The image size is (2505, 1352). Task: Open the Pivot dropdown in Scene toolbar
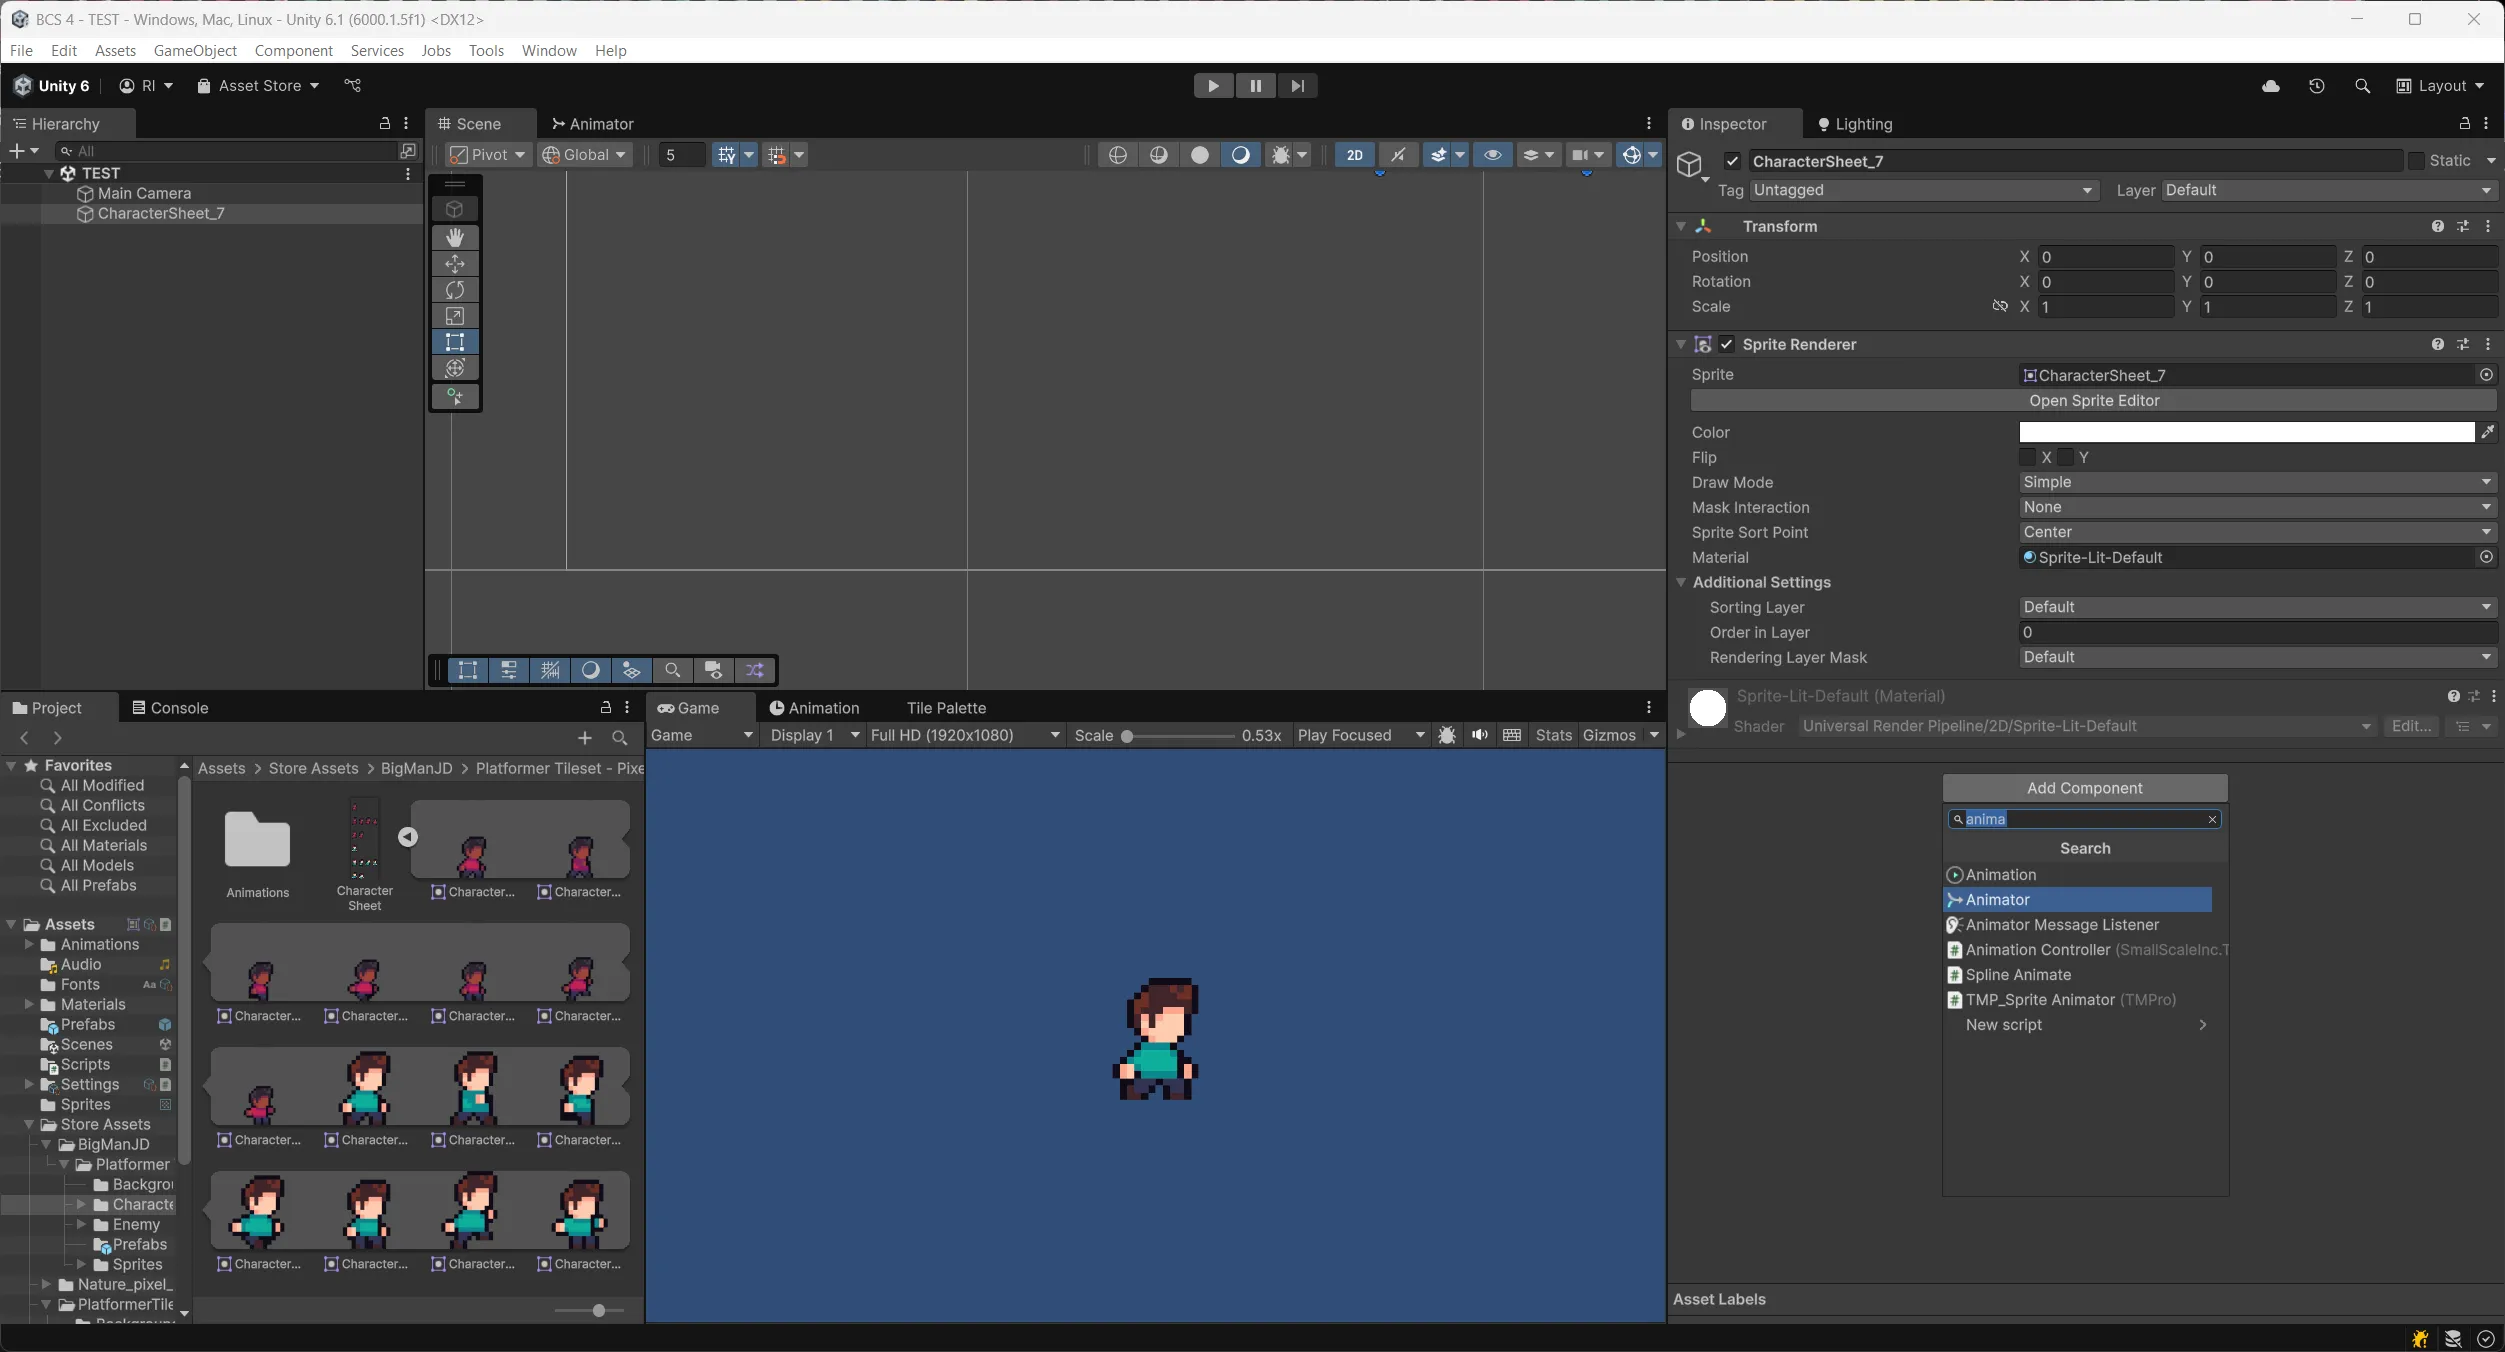[x=488, y=155]
